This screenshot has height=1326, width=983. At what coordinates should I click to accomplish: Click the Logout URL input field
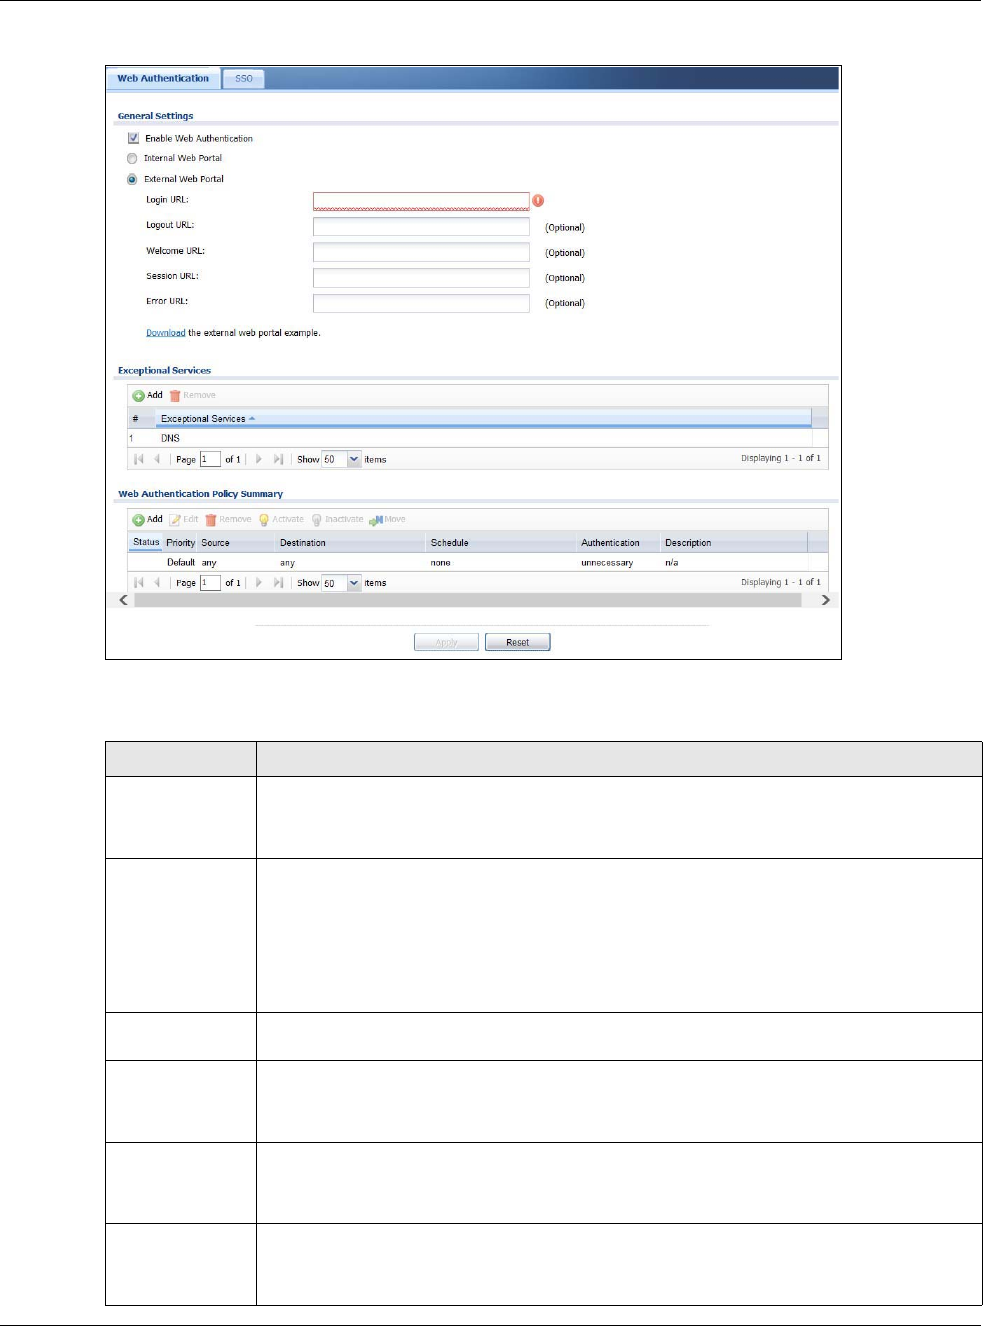coord(421,227)
